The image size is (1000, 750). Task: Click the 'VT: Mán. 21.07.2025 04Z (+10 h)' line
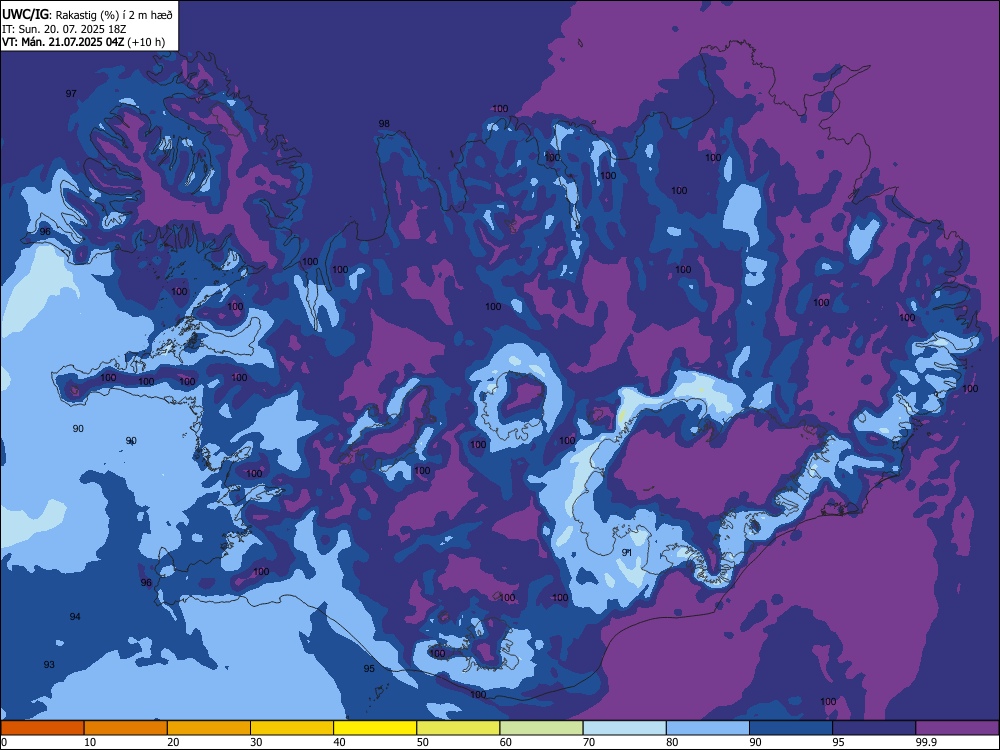[x=84, y=42]
